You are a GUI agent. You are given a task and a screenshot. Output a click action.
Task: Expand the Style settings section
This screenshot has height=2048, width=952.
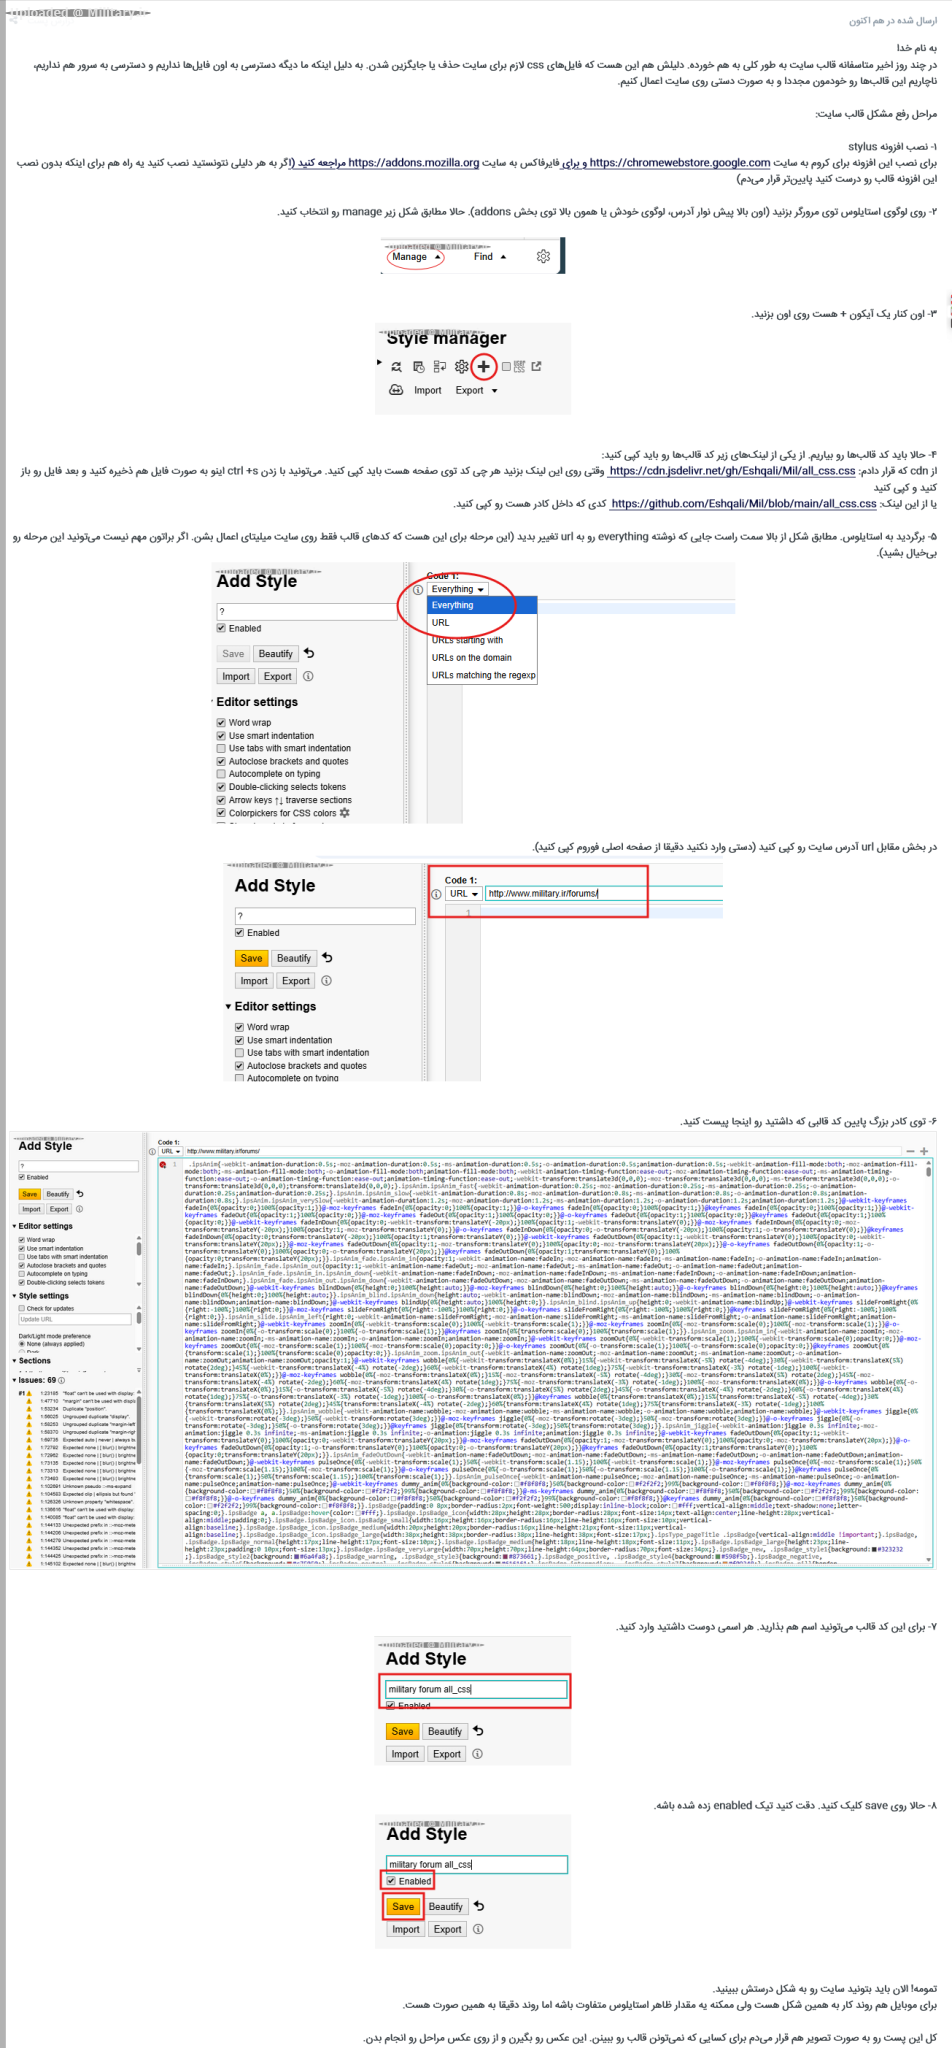(x=43, y=1296)
